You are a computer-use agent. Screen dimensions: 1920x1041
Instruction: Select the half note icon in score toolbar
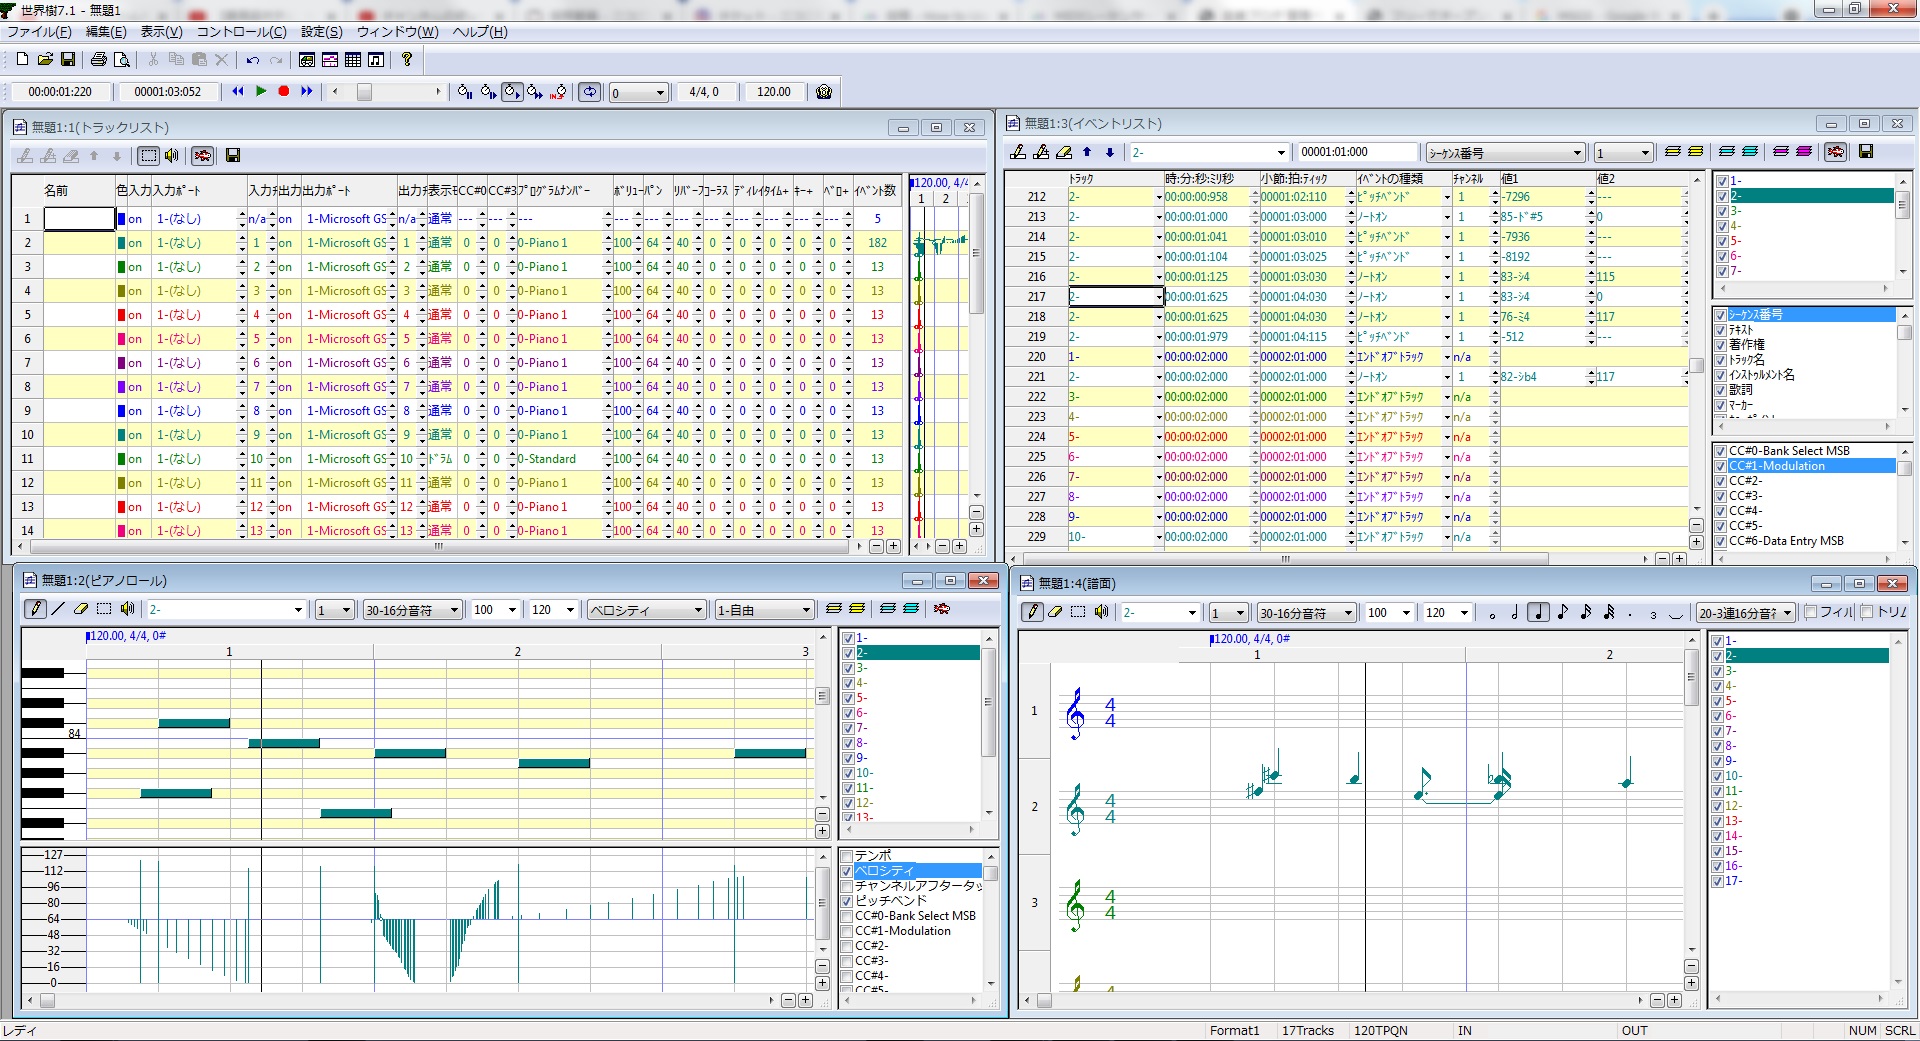(1515, 612)
